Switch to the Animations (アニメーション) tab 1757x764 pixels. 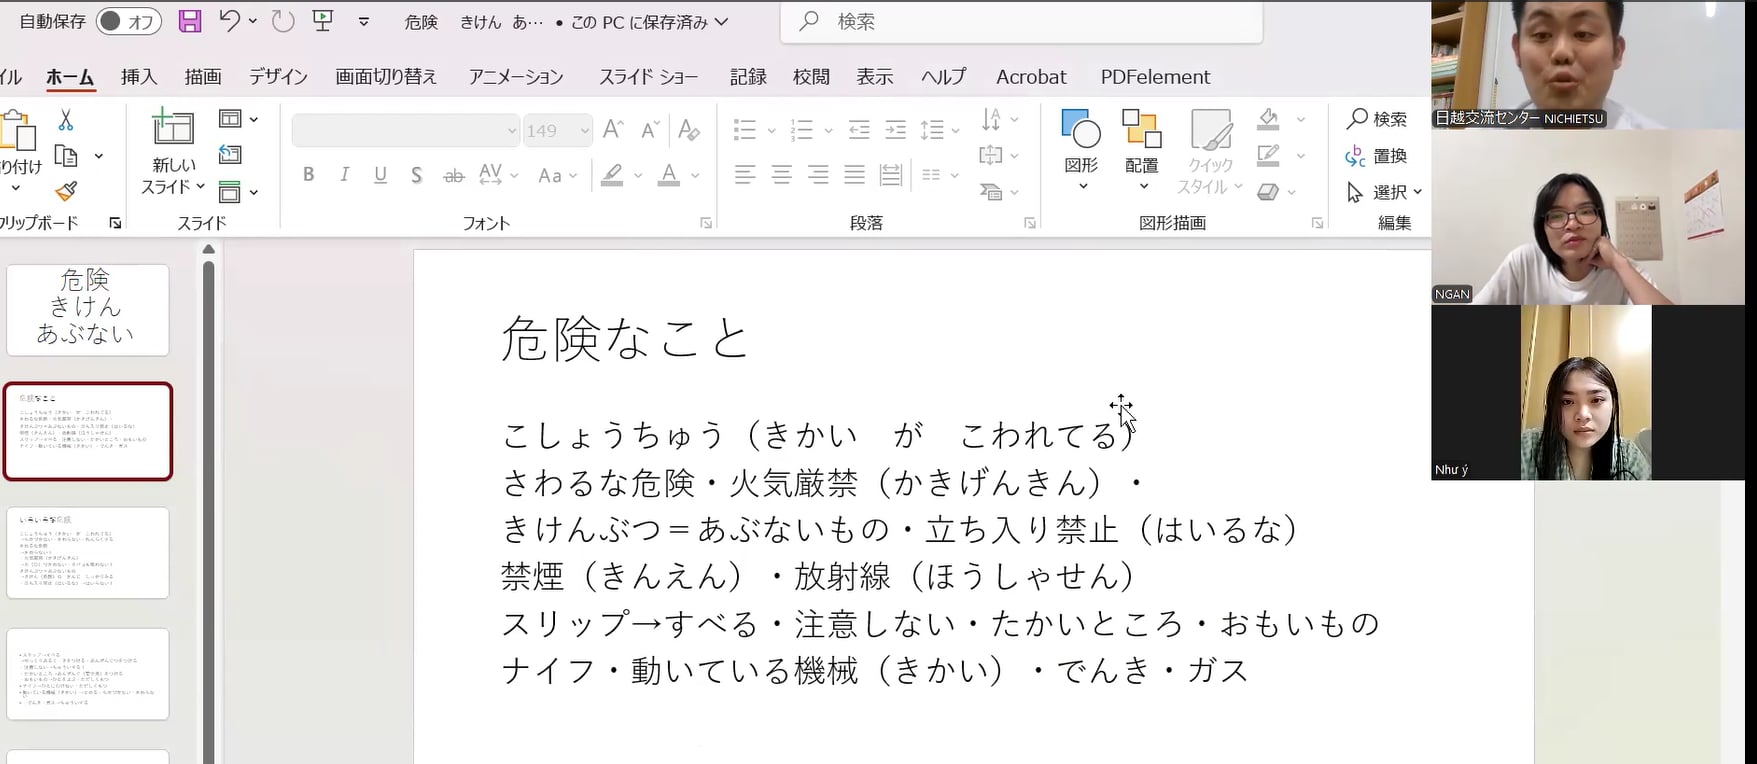click(x=516, y=77)
